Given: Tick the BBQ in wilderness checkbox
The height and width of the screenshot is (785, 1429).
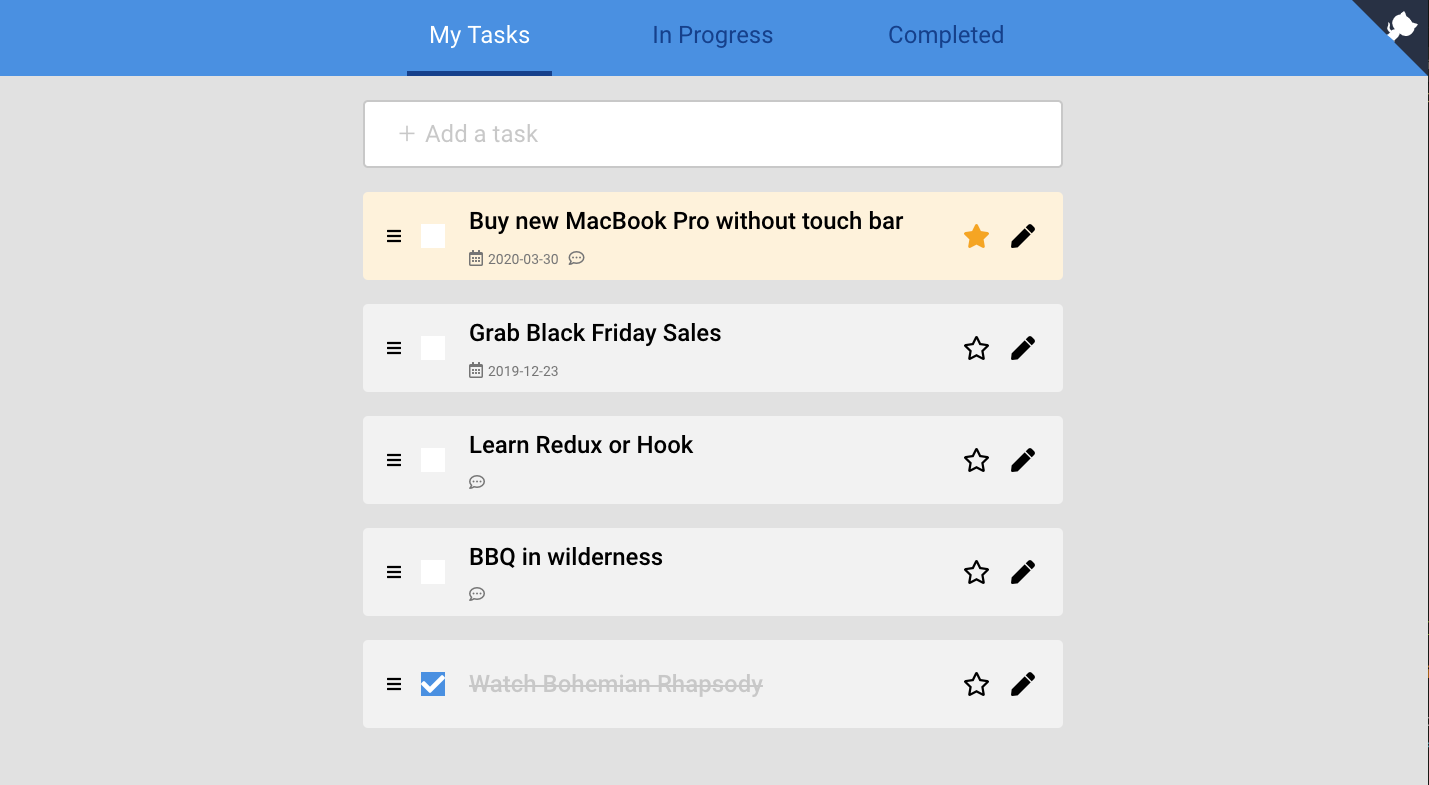Looking at the screenshot, I should coord(433,572).
